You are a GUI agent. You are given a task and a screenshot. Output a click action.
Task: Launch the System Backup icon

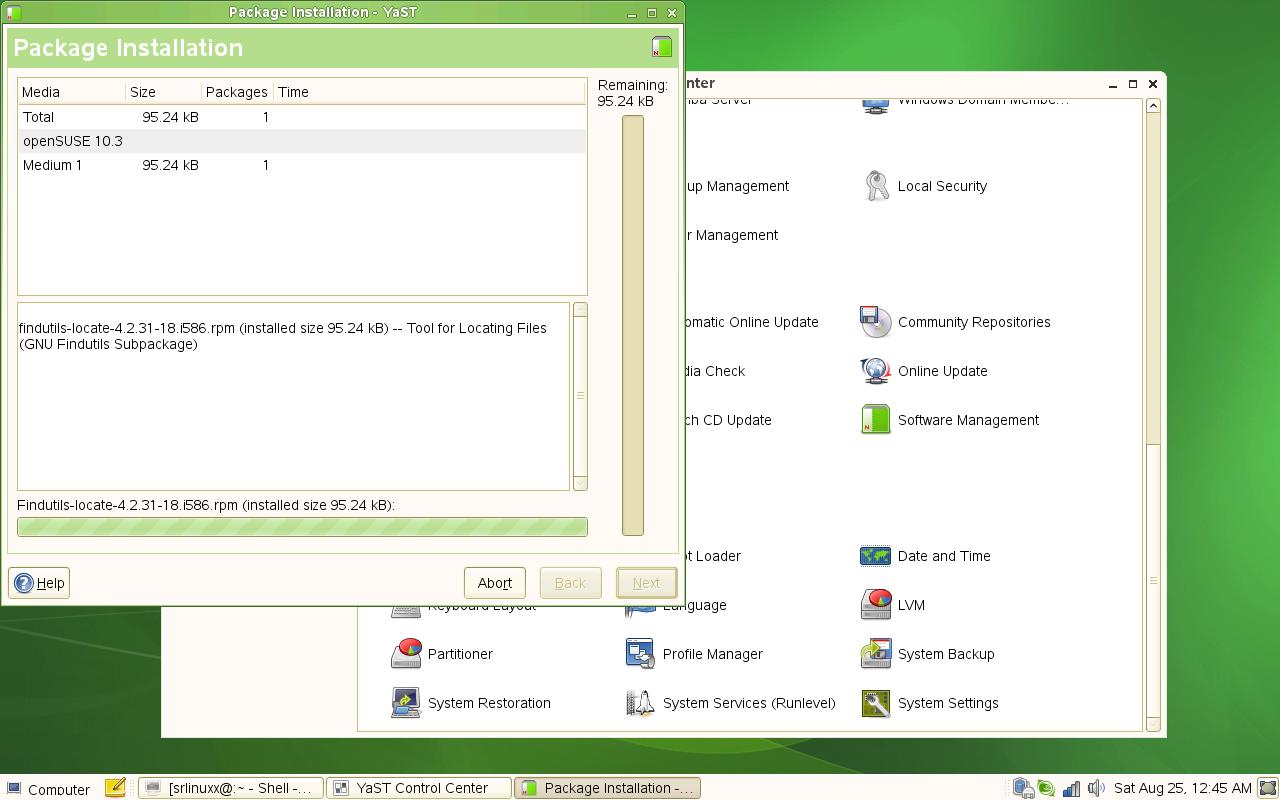(x=876, y=654)
